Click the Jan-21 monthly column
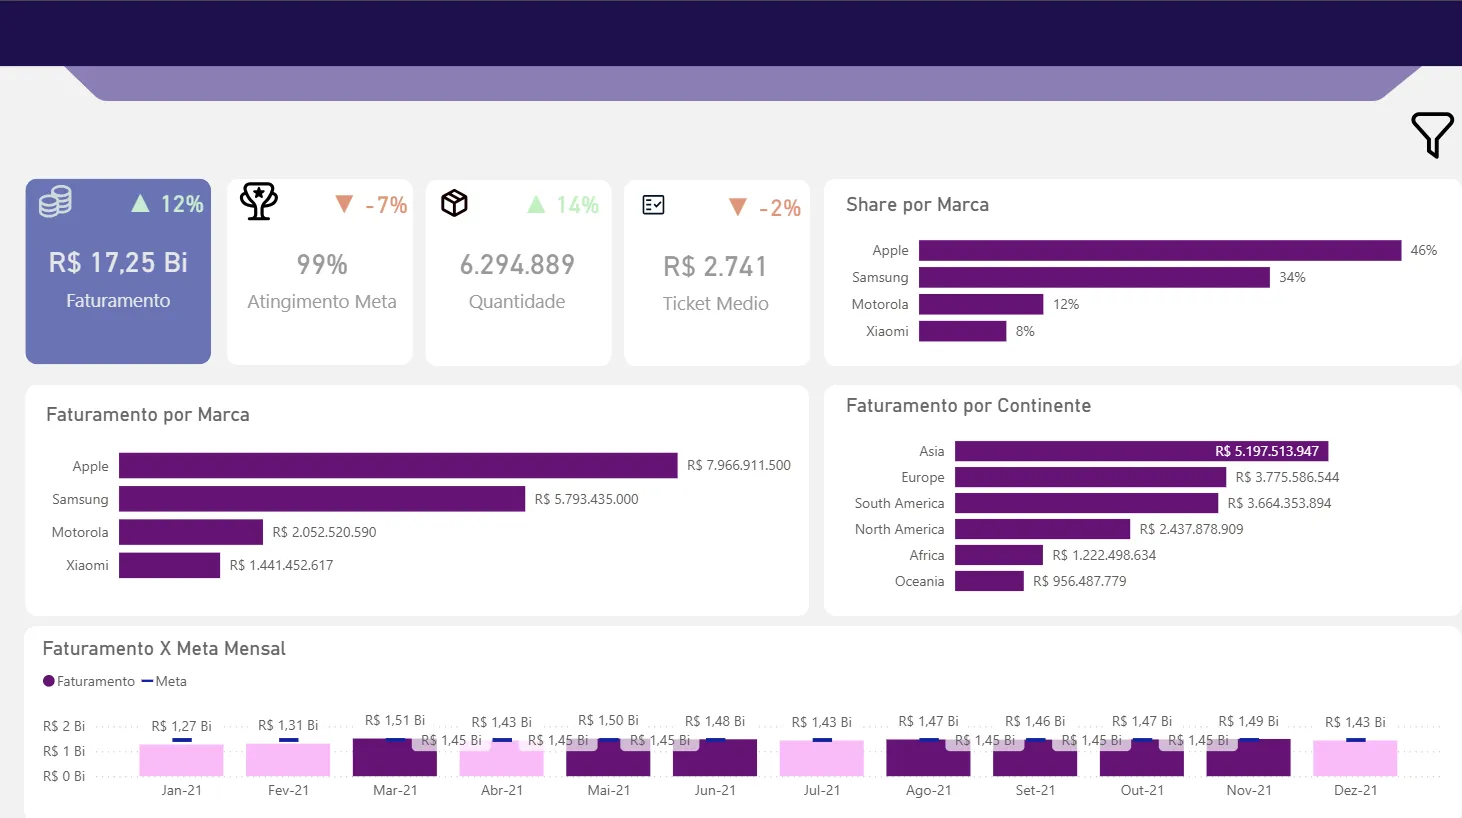 (x=181, y=760)
